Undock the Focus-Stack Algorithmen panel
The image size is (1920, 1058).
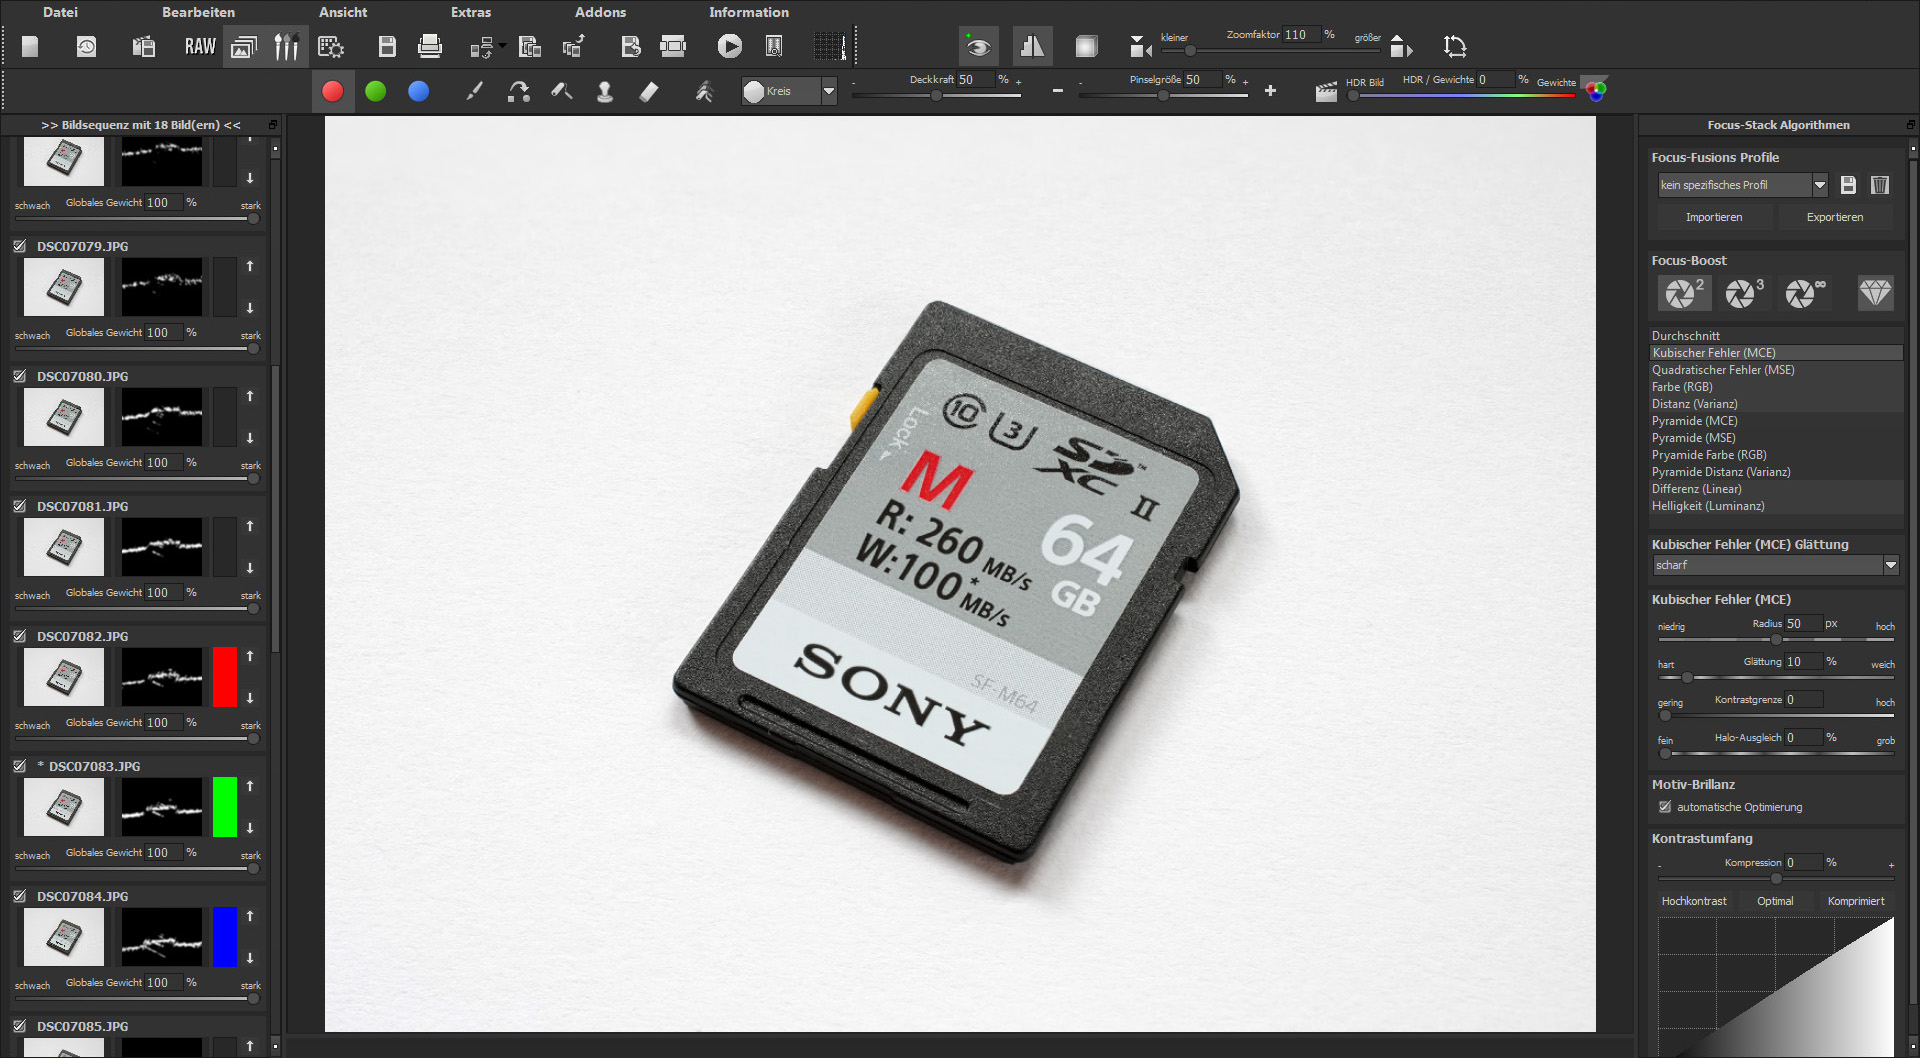click(1910, 125)
